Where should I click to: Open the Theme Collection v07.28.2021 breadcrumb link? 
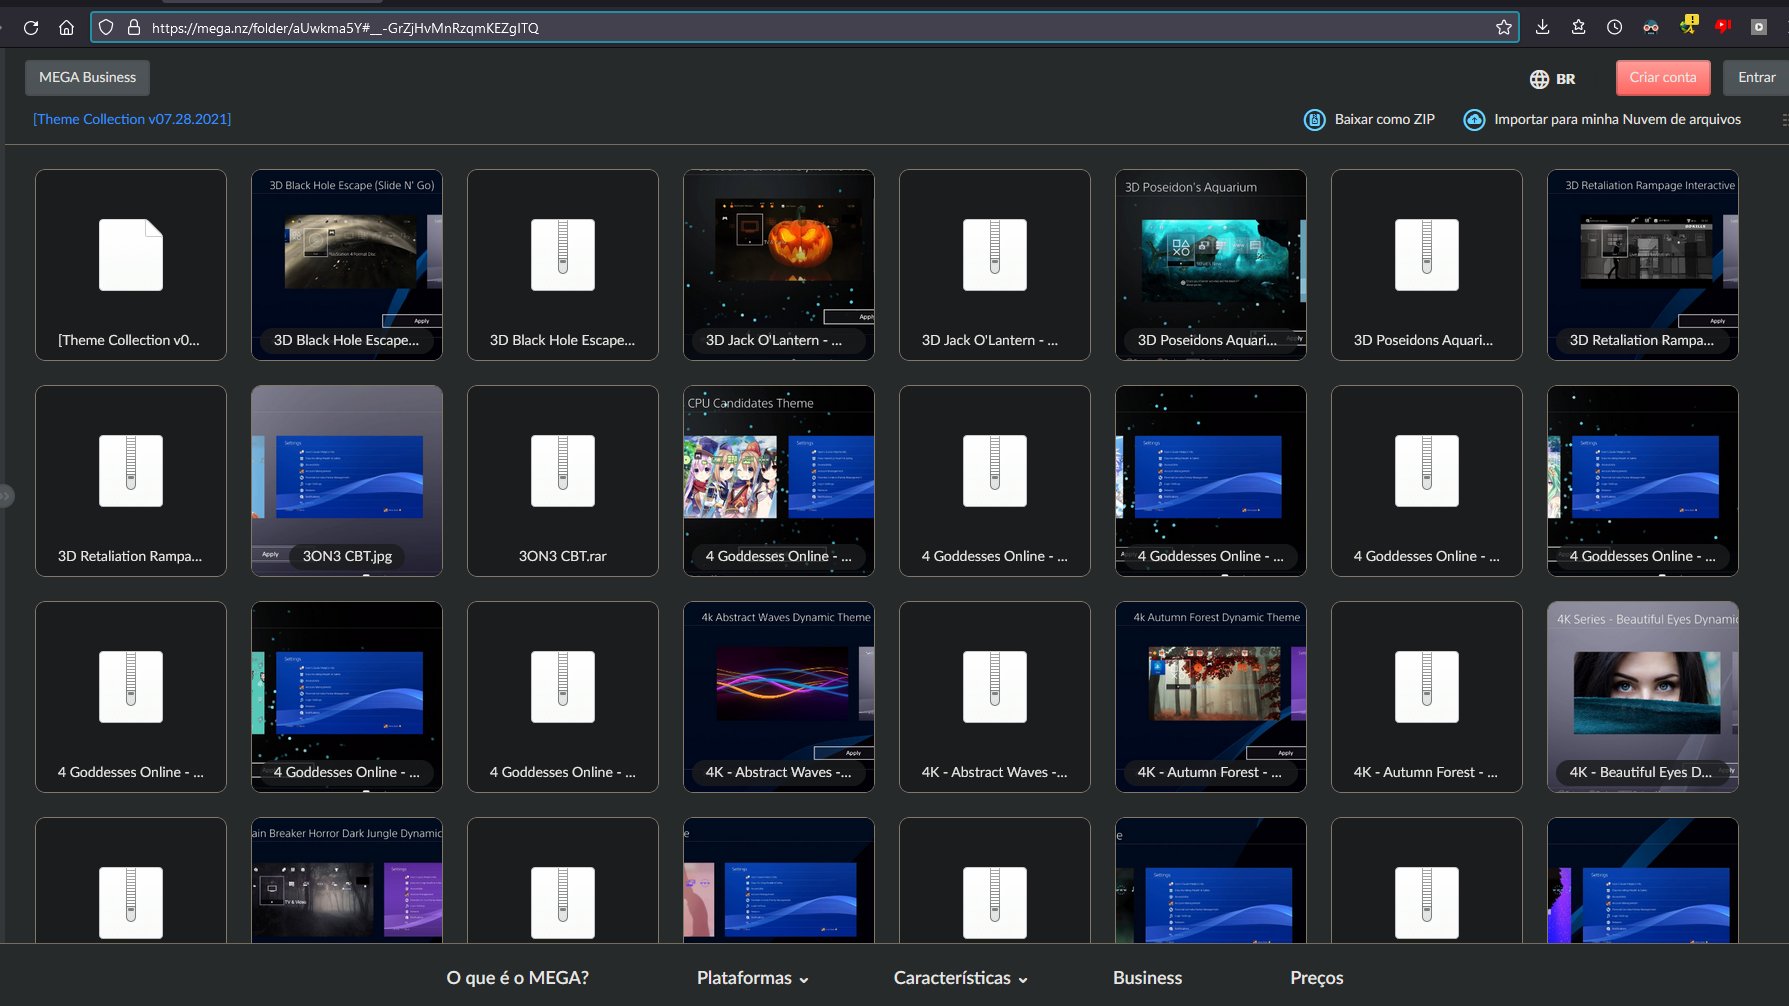point(132,119)
